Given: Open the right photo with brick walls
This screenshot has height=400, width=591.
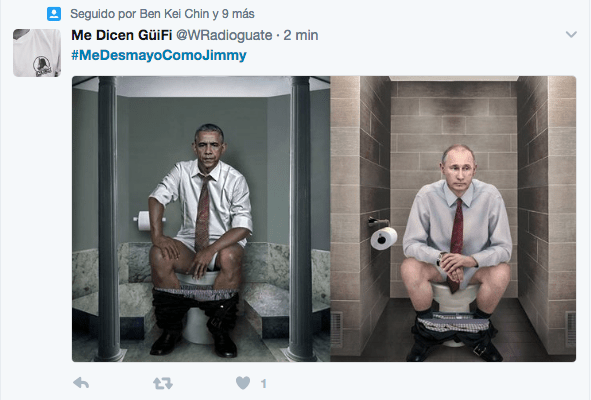Looking at the screenshot, I should [x=453, y=219].
